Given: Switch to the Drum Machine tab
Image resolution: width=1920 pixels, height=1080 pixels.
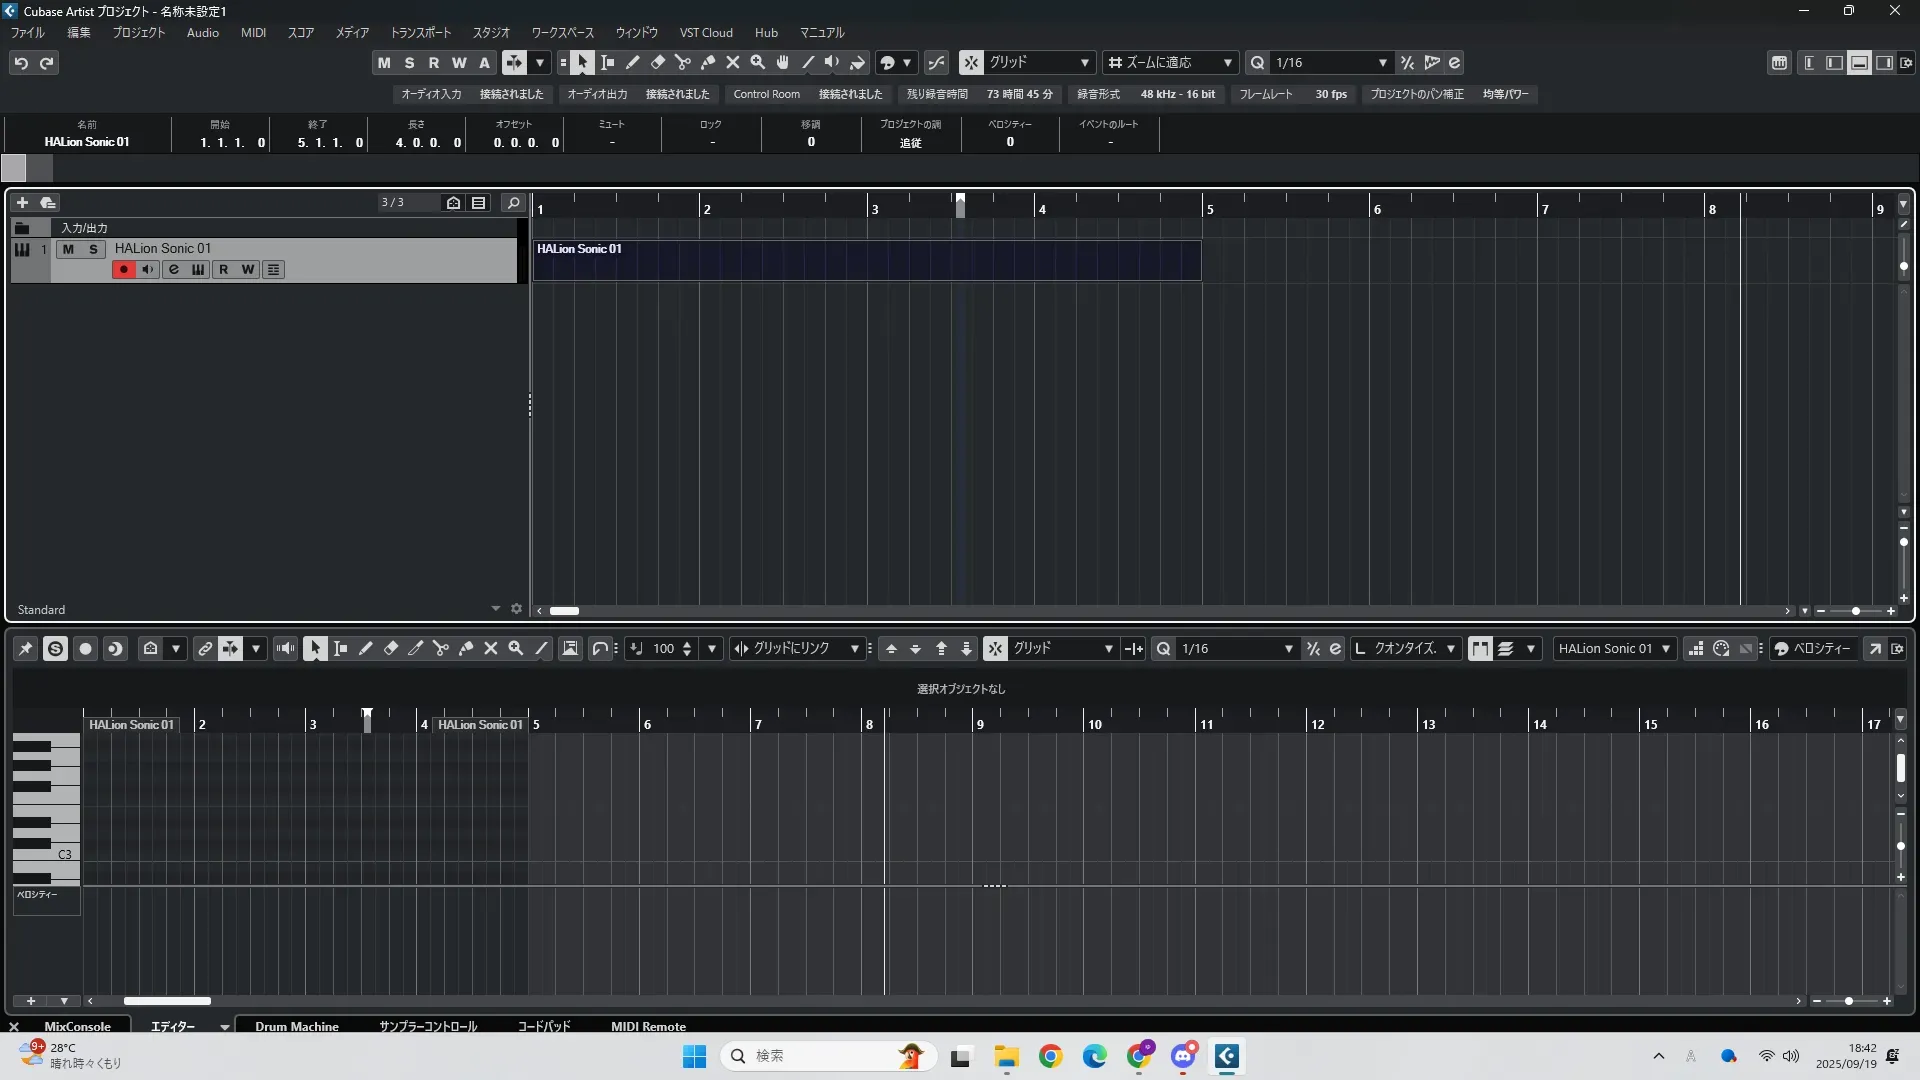Looking at the screenshot, I should [x=296, y=1026].
